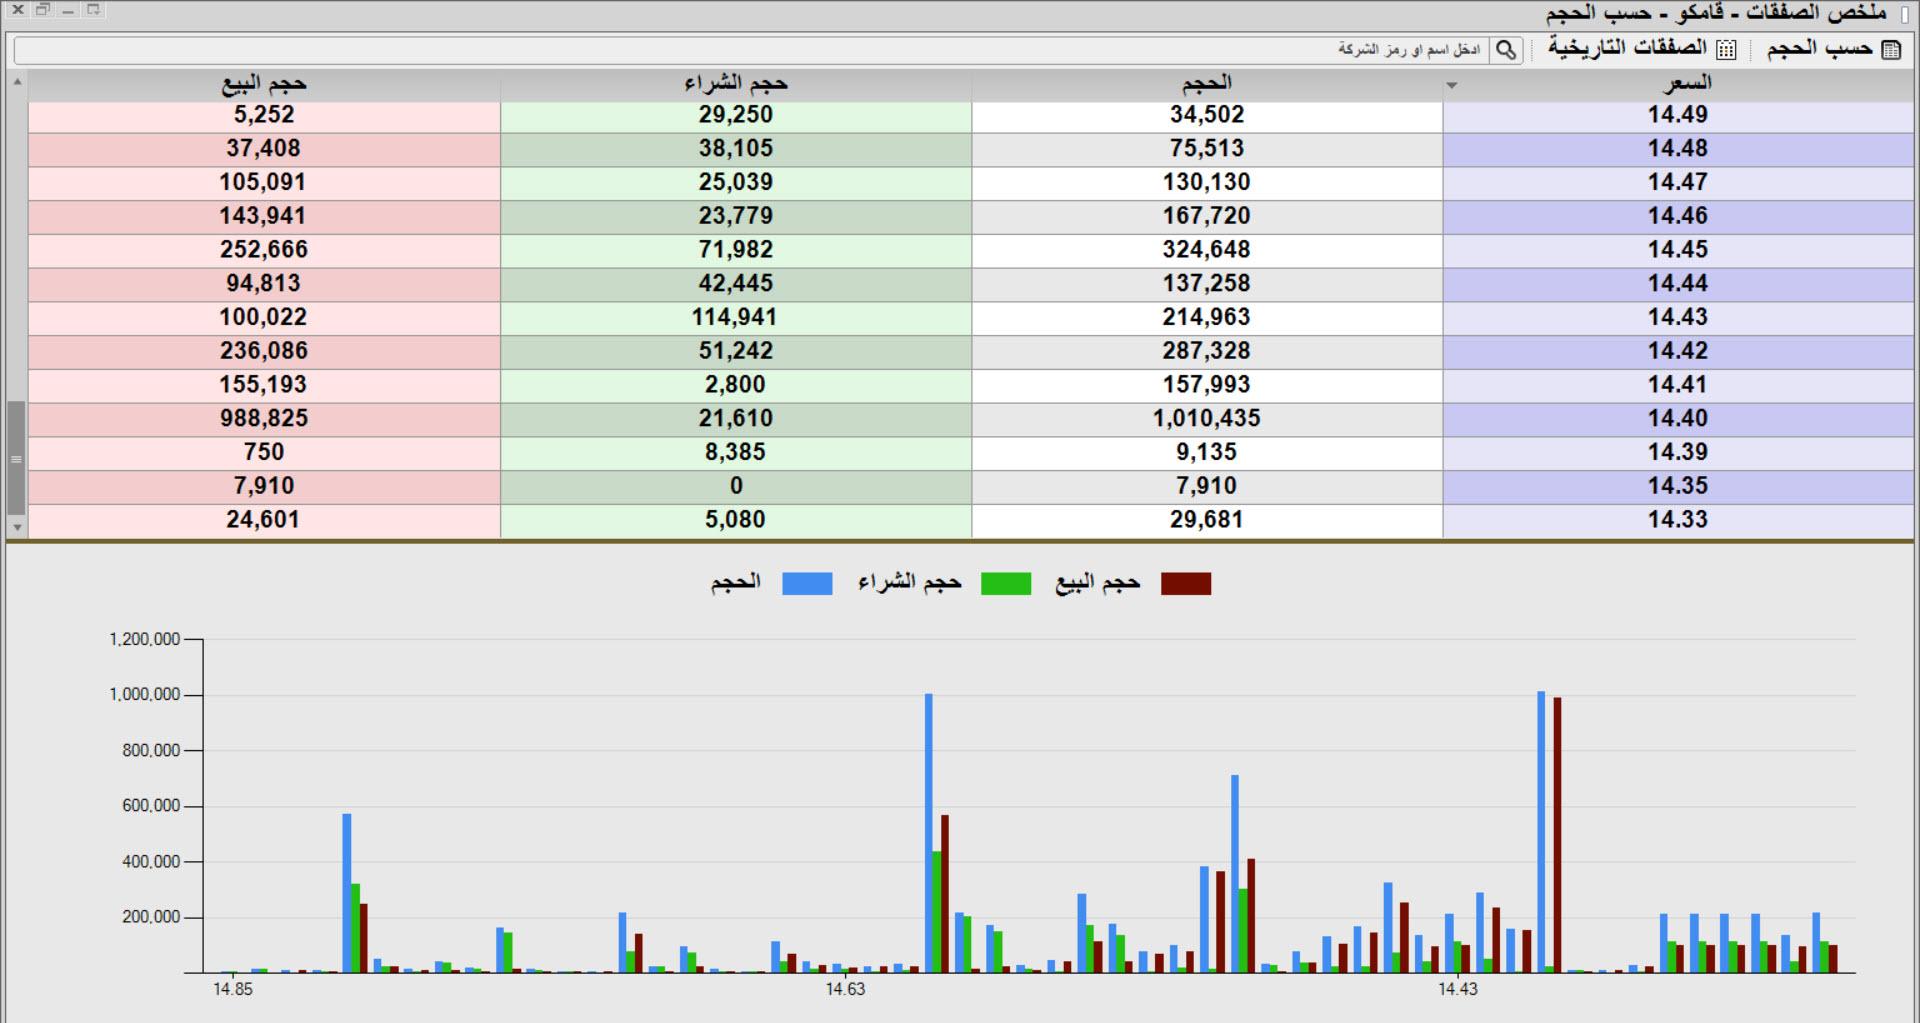Image resolution: width=1920 pixels, height=1023 pixels.
Task: Sort table by the حجم الشراء column header
Action: coord(736,84)
